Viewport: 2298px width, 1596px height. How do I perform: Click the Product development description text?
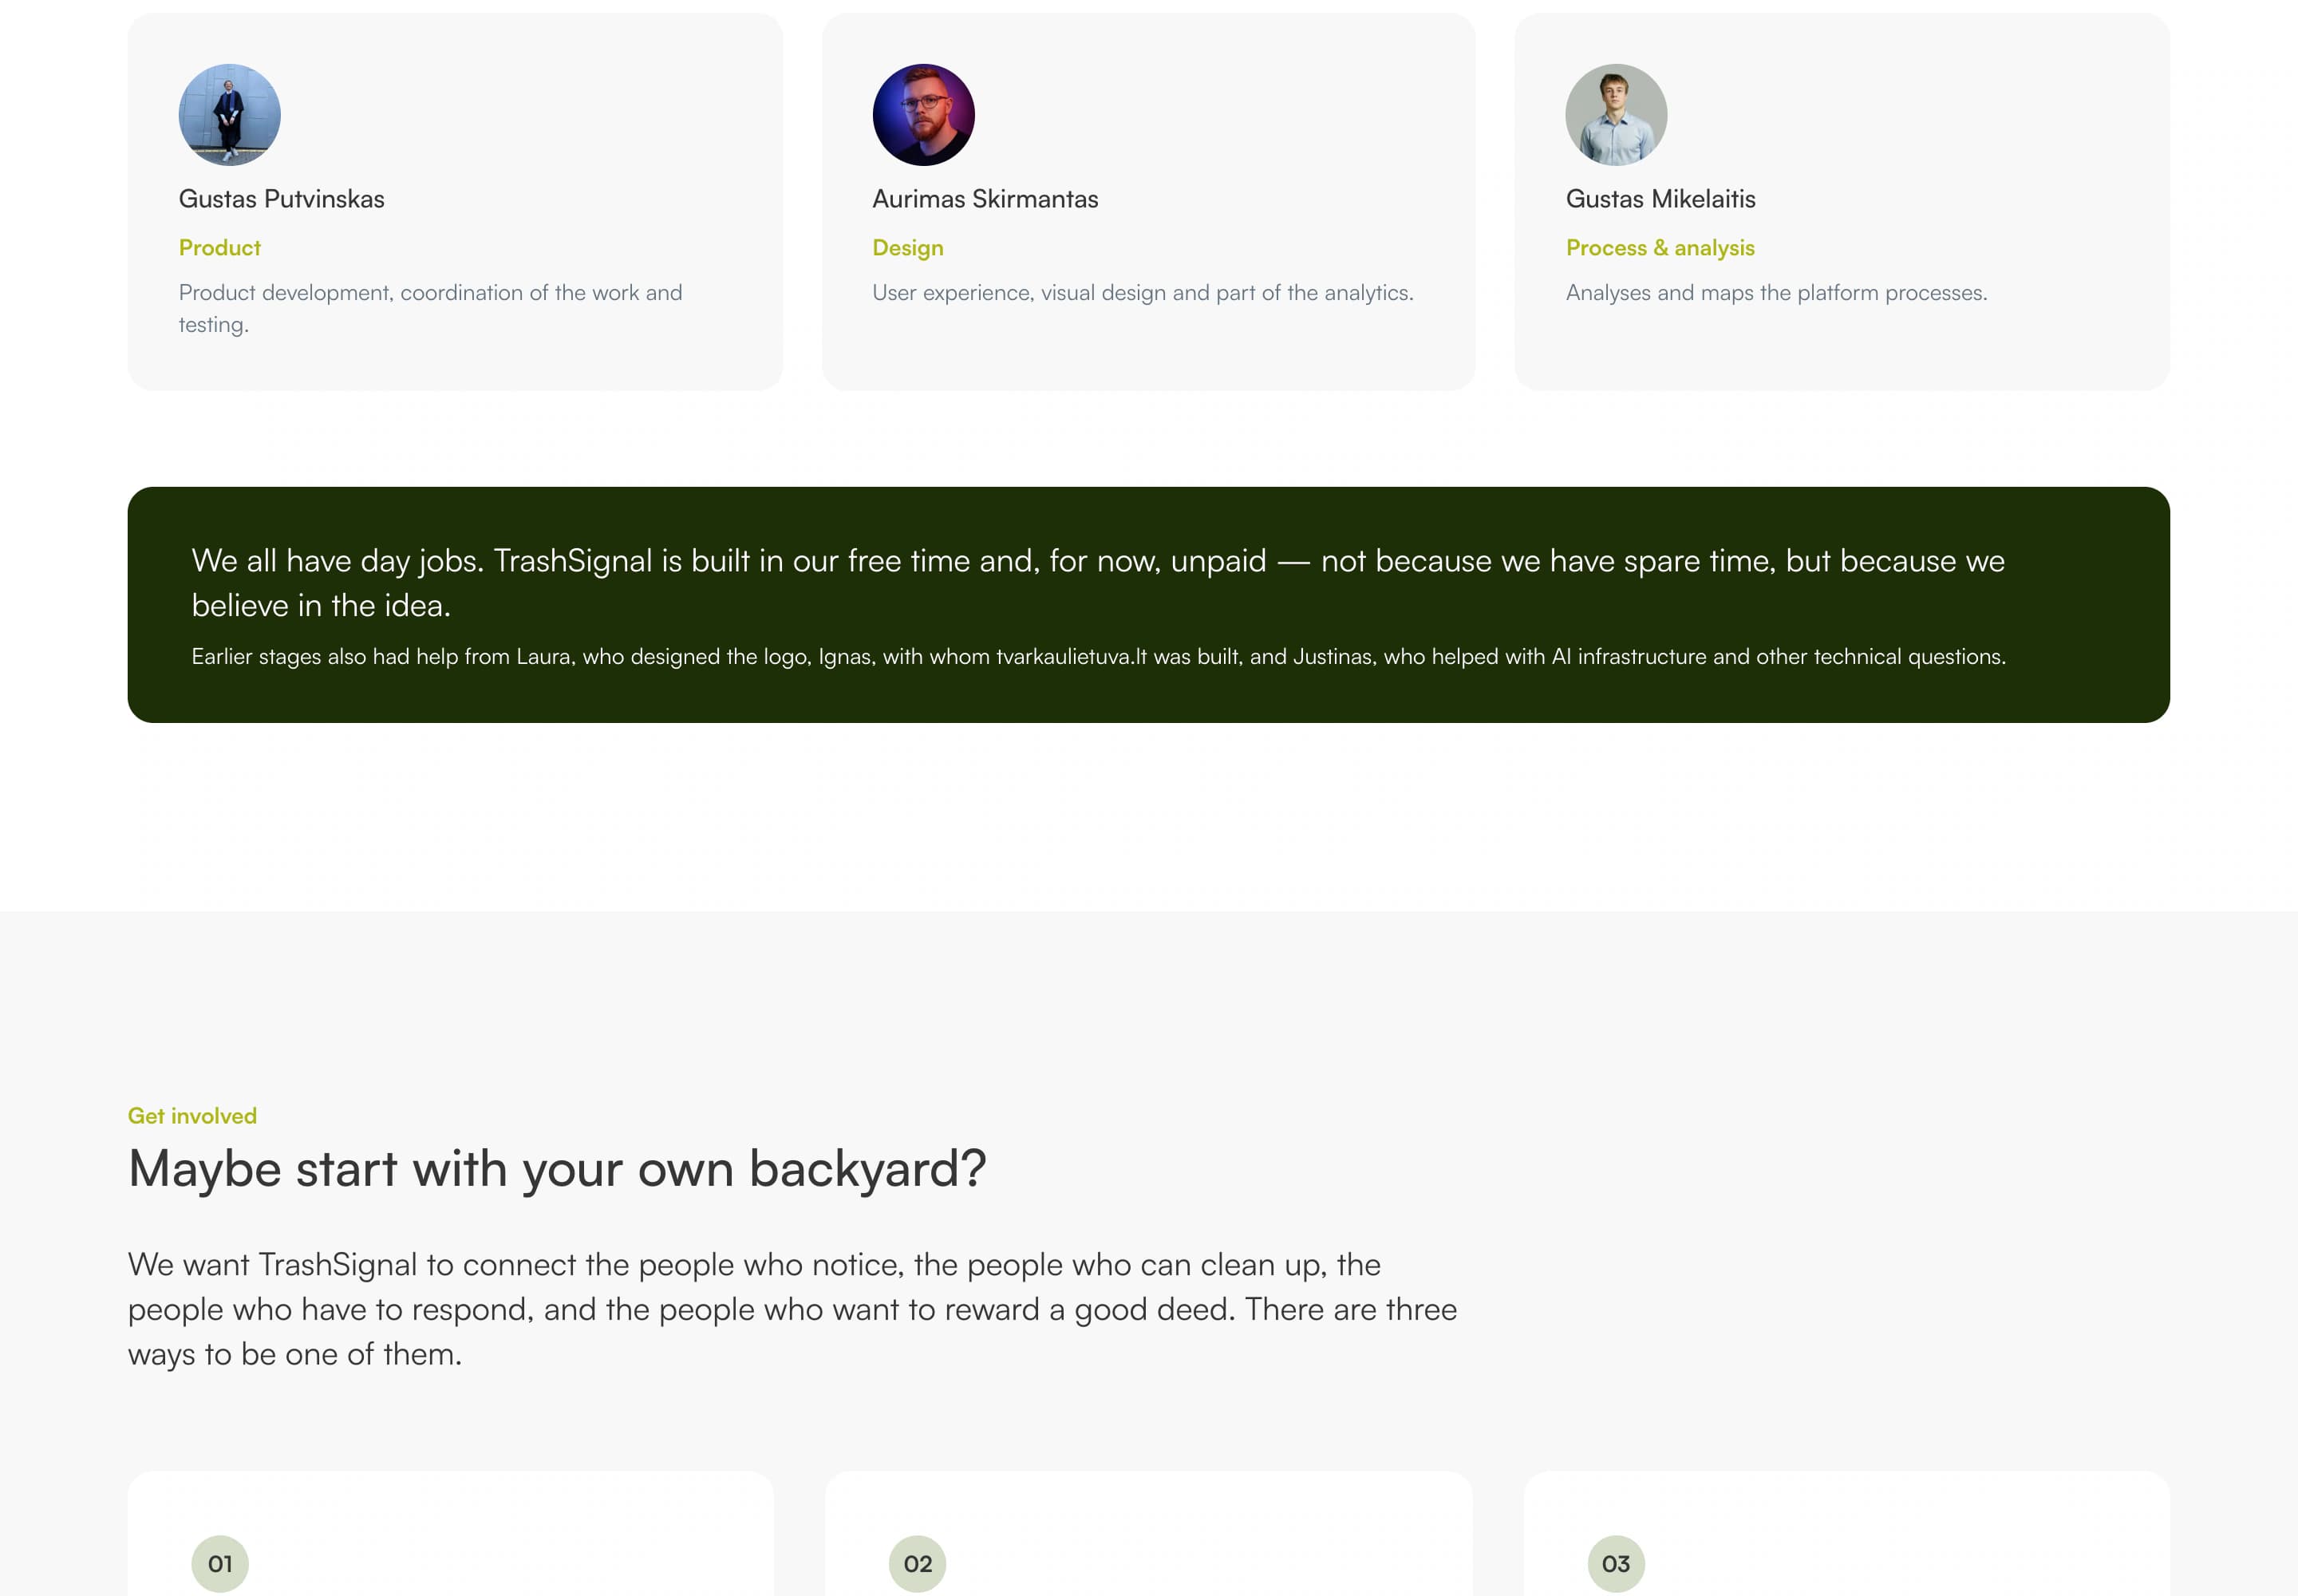coord(430,308)
